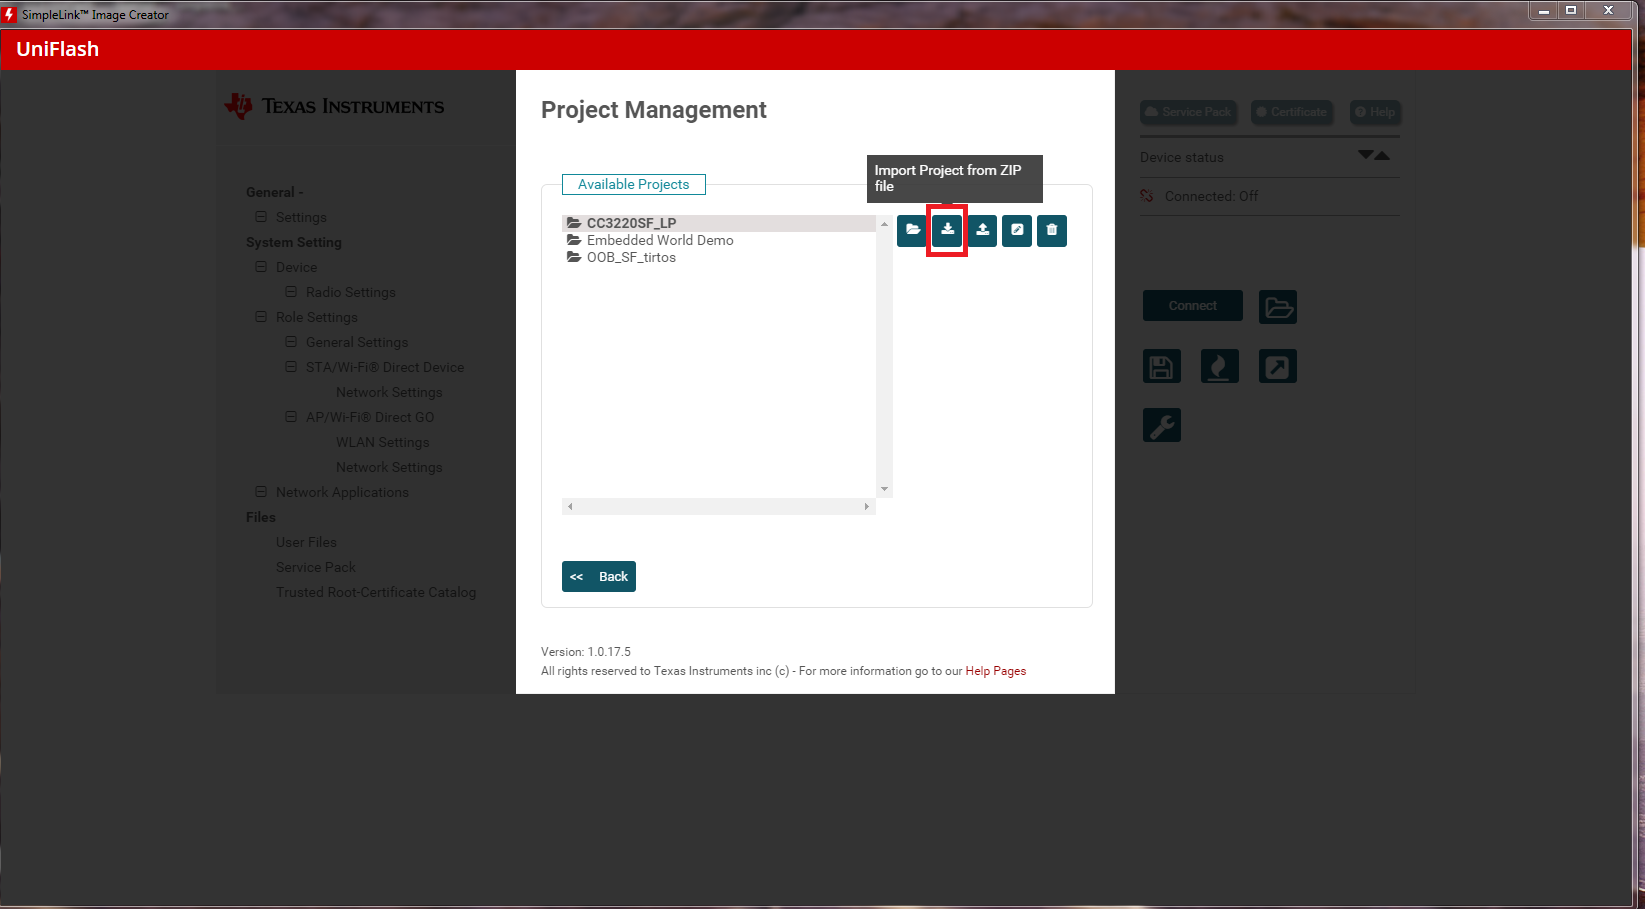This screenshot has width=1645, height=909.
Task: Click the arrow-in-box export icon
Action: pos(1278,366)
